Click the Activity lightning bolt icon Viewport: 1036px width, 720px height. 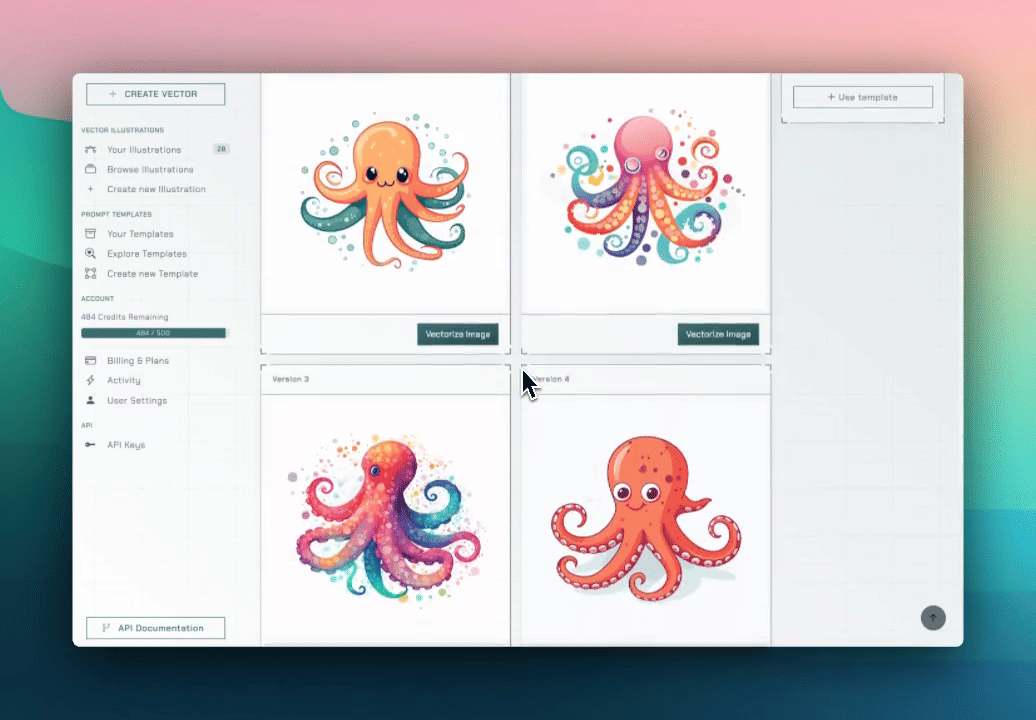click(x=90, y=380)
